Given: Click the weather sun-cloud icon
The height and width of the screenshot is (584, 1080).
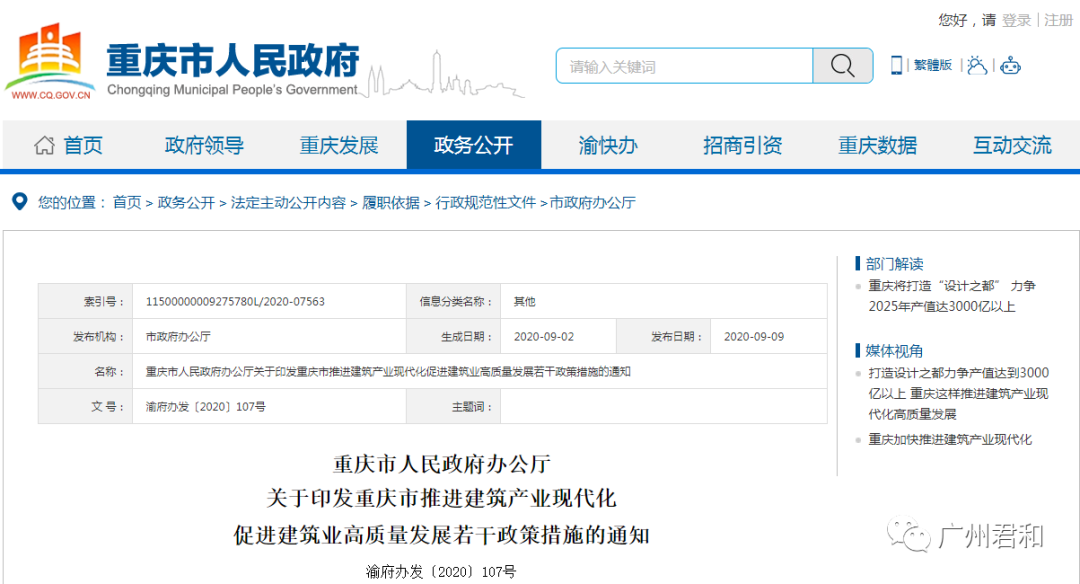Looking at the screenshot, I should 977,65.
